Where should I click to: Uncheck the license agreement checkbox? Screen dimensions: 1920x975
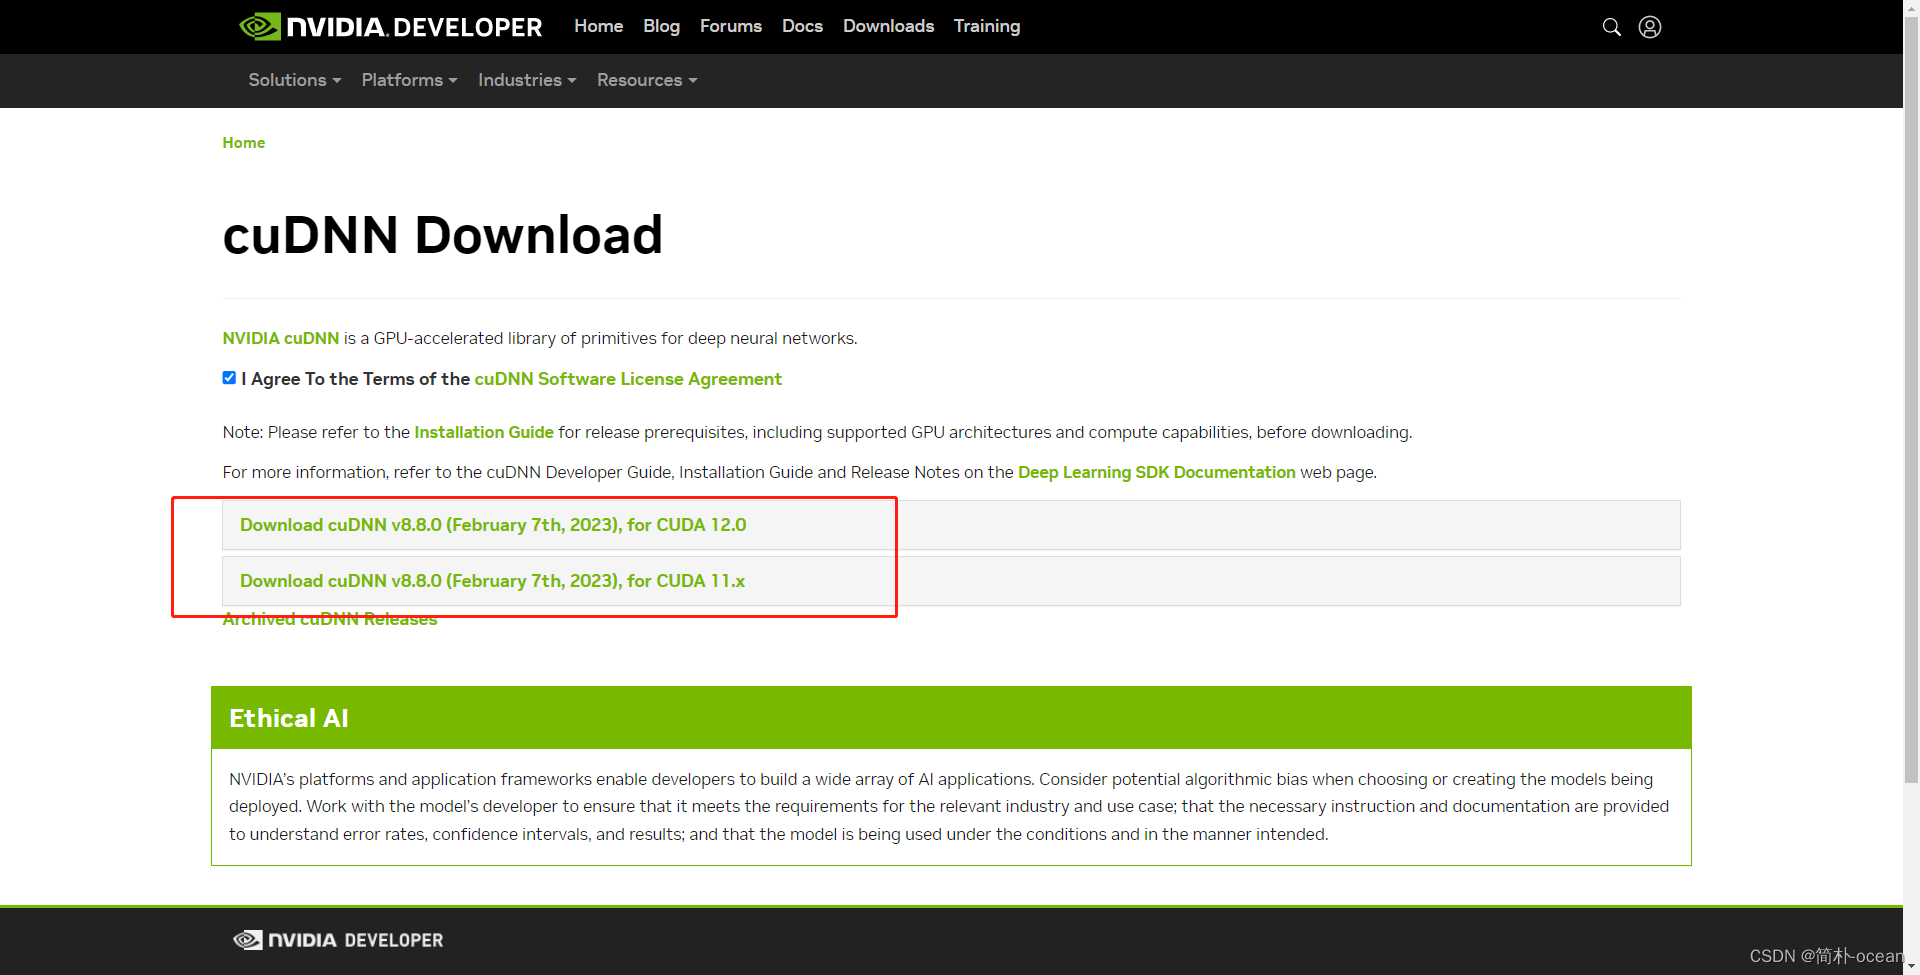click(x=229, y=378)
